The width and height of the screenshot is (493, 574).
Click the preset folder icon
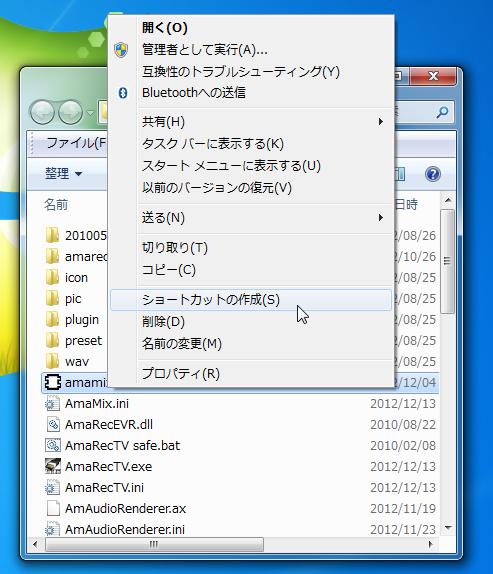[52, 340]
